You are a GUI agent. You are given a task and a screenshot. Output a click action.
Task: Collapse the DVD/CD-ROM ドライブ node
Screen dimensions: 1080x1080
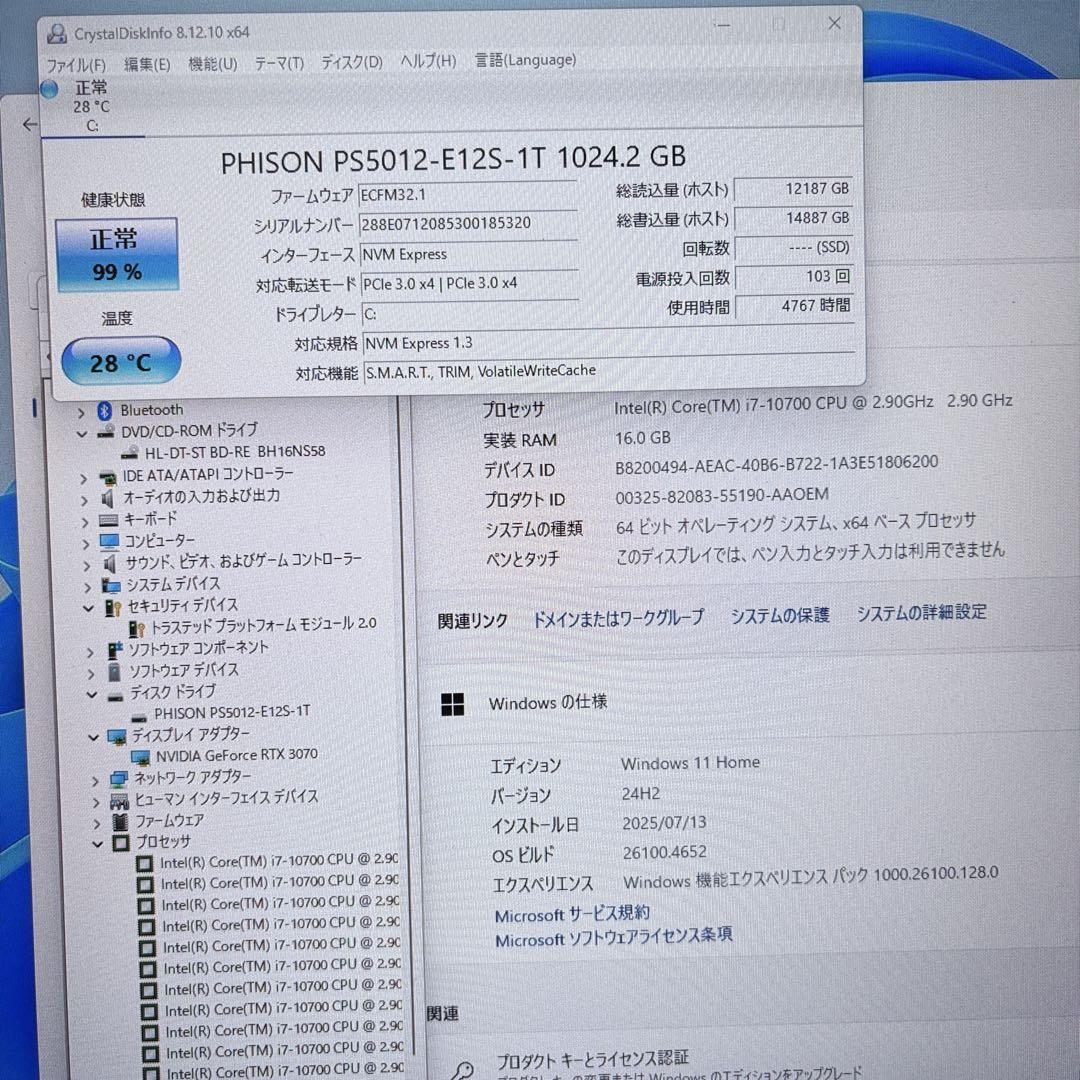[x=81, y=434]
